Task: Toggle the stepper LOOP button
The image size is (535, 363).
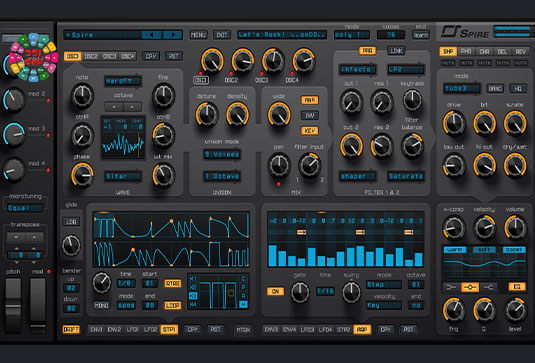Action: tap(173, 305)
